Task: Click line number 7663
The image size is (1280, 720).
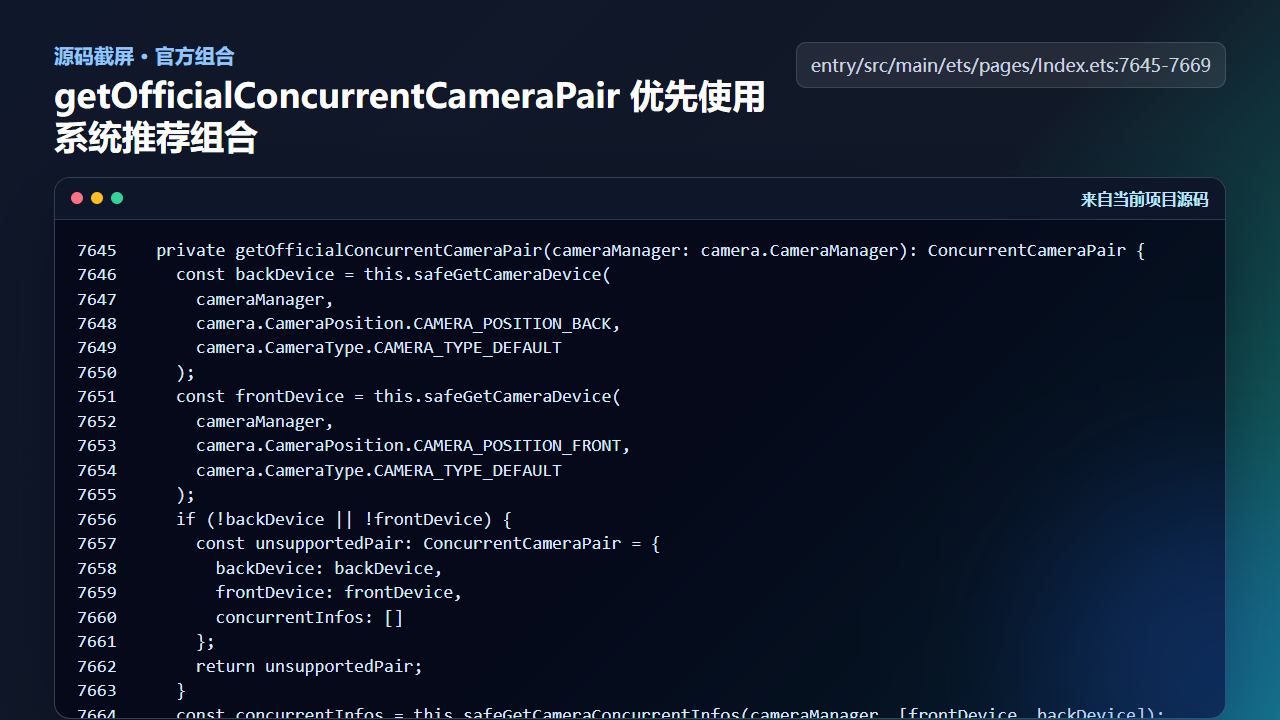Action: (x=97, y=690)
